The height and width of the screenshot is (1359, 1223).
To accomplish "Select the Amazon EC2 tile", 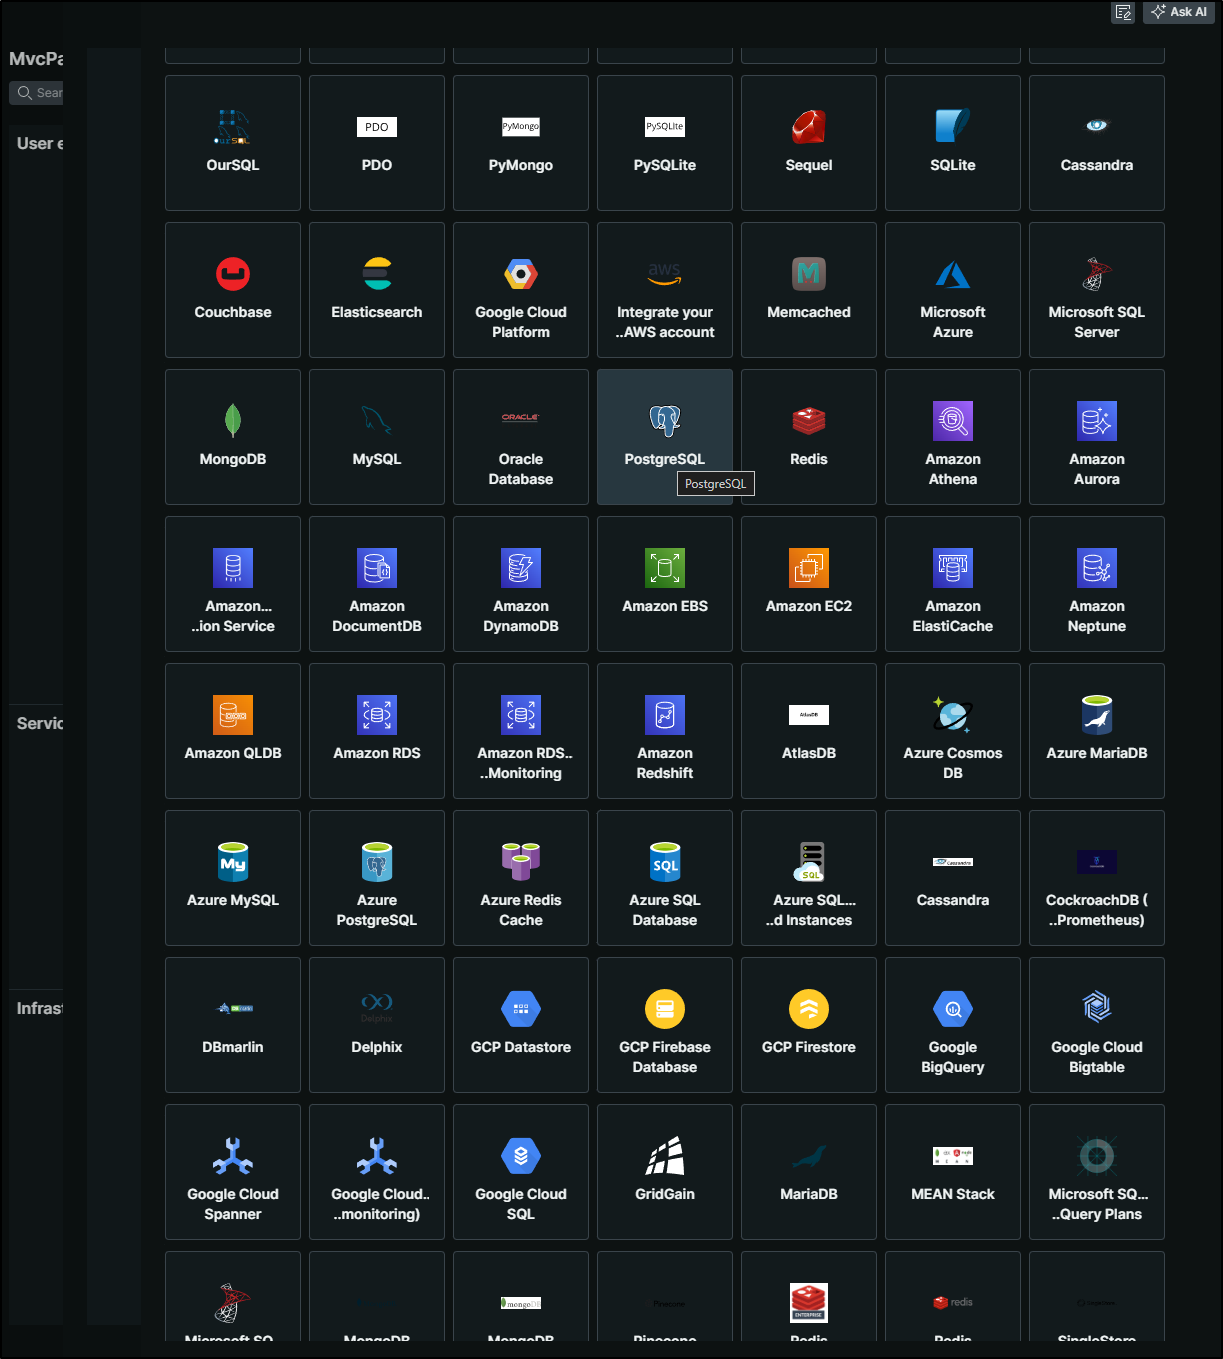I will pos(809,584).
